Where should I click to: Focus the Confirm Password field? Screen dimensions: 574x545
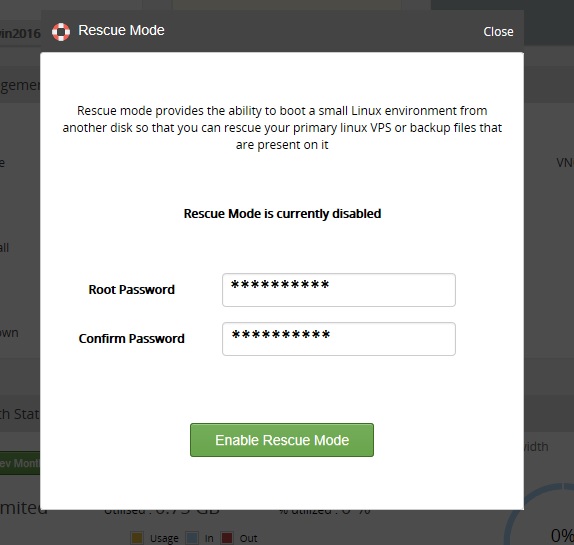point(339,339)
